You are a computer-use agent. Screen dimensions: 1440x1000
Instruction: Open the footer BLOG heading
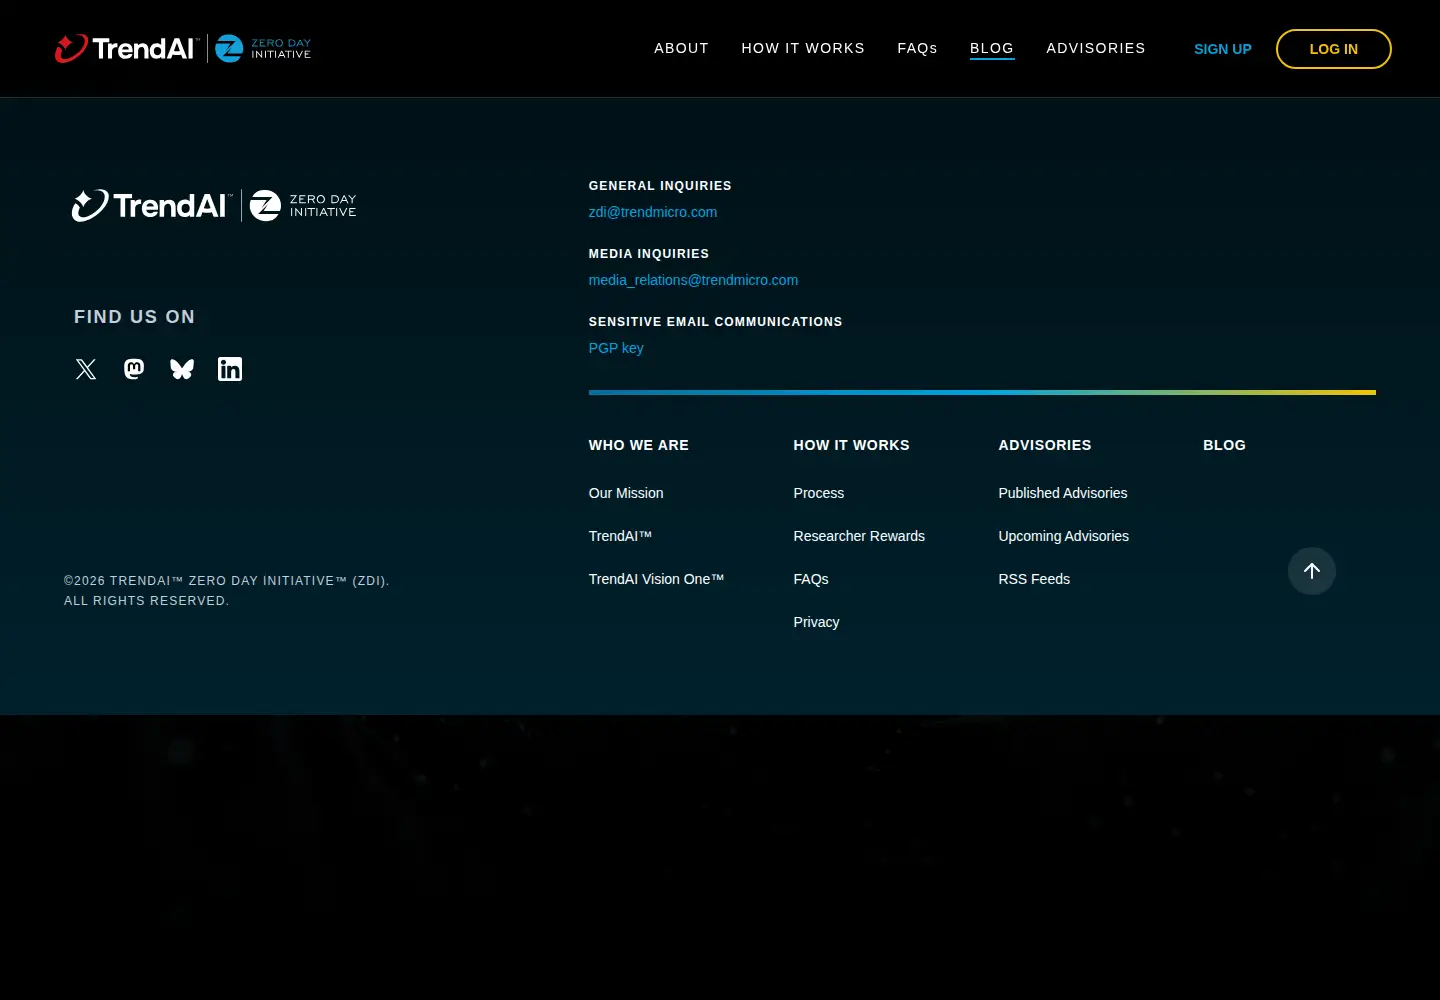coord(1224,445)
